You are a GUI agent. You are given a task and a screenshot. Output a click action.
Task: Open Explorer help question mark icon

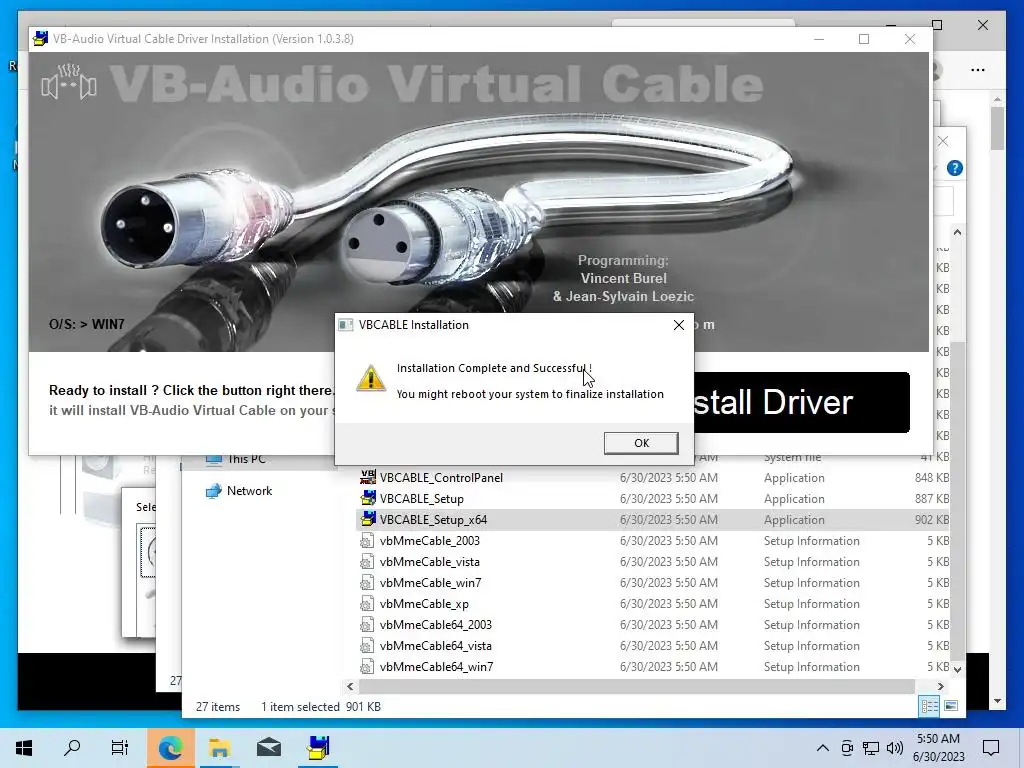(x=954, y=168)
